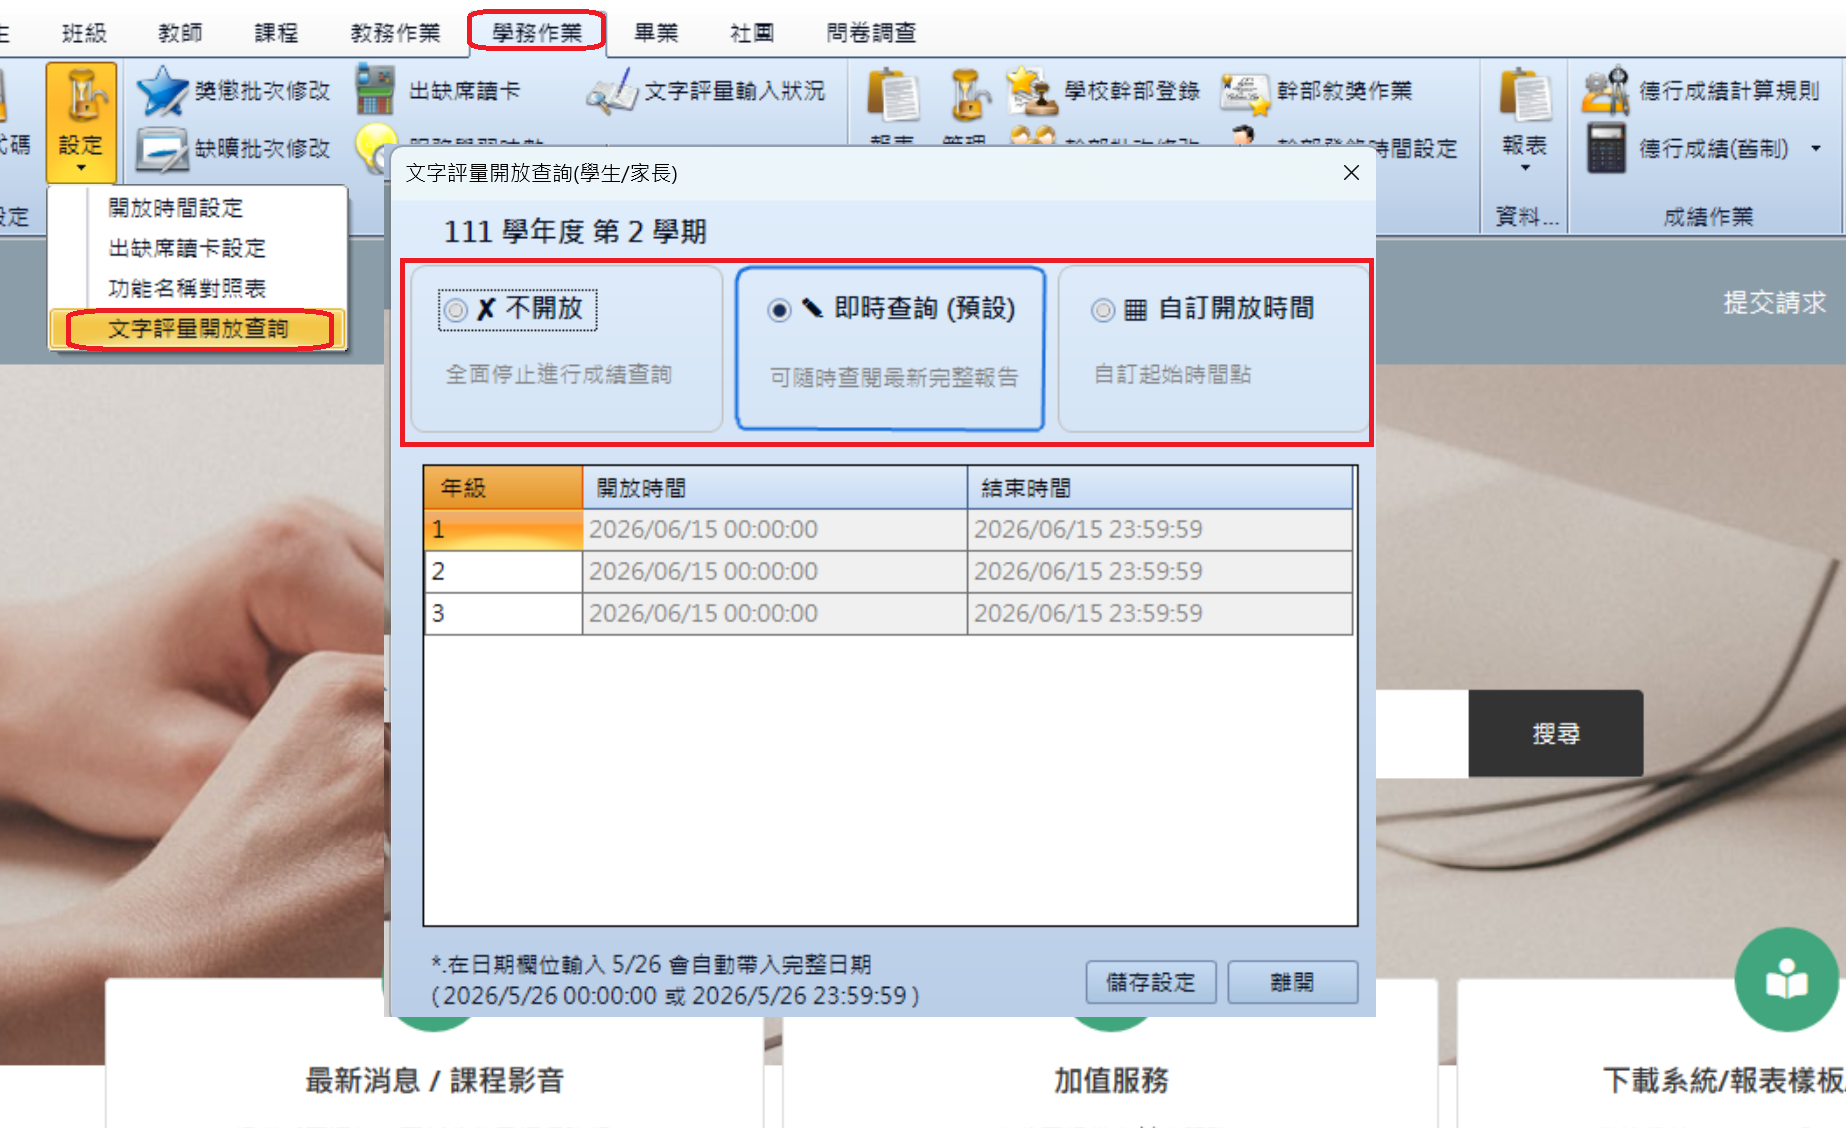Select 自訂開放時間 radio button
Image resolution: width=1846 pixels, height=1128 pixels.
(x=1103, y=310)
